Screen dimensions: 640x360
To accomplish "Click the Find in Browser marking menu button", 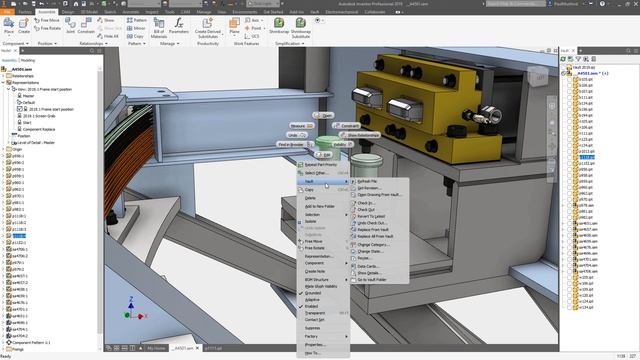I will [295, 144].
